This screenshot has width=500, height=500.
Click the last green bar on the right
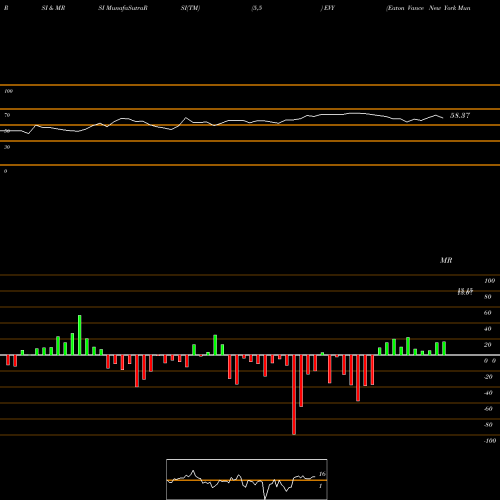click(x=444, y=348)
